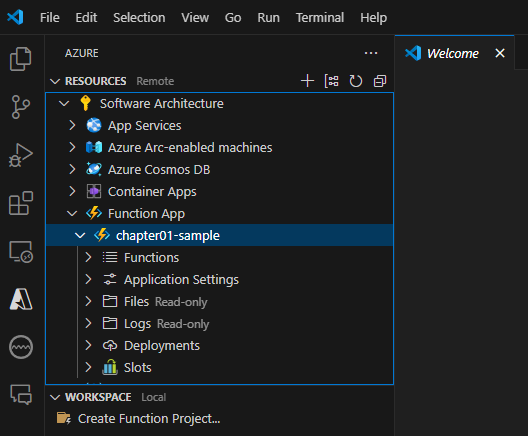Open the Help menu
This screenshot has width=528, height=436.
373,18
